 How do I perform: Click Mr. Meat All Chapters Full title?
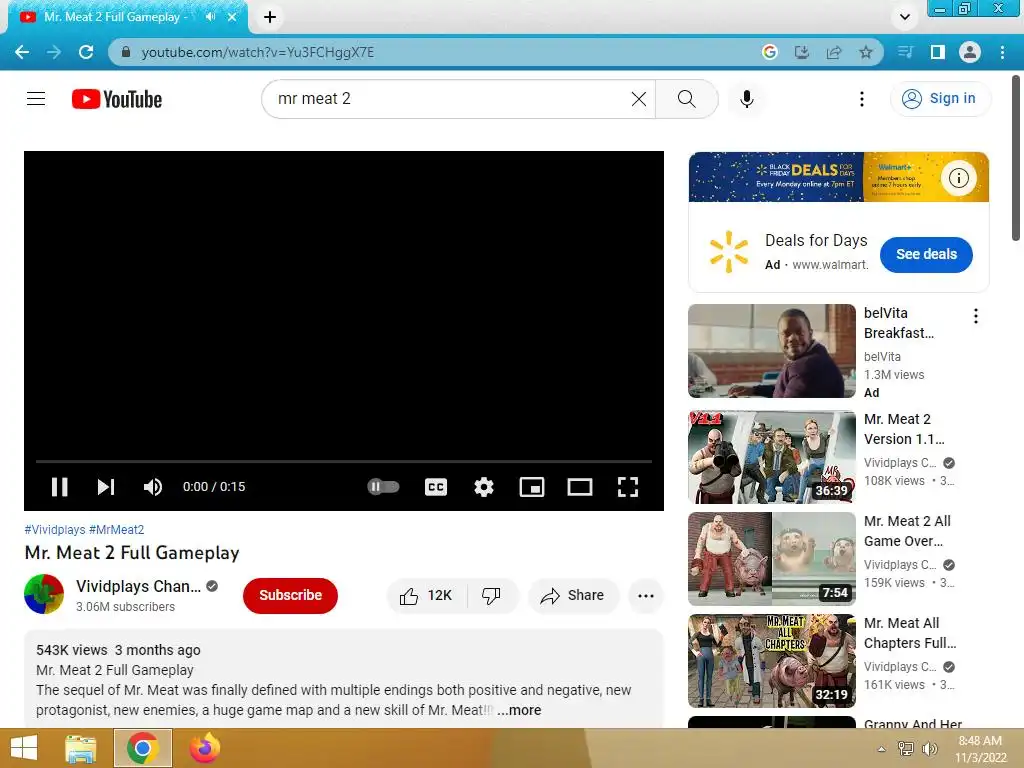[910, 633]
